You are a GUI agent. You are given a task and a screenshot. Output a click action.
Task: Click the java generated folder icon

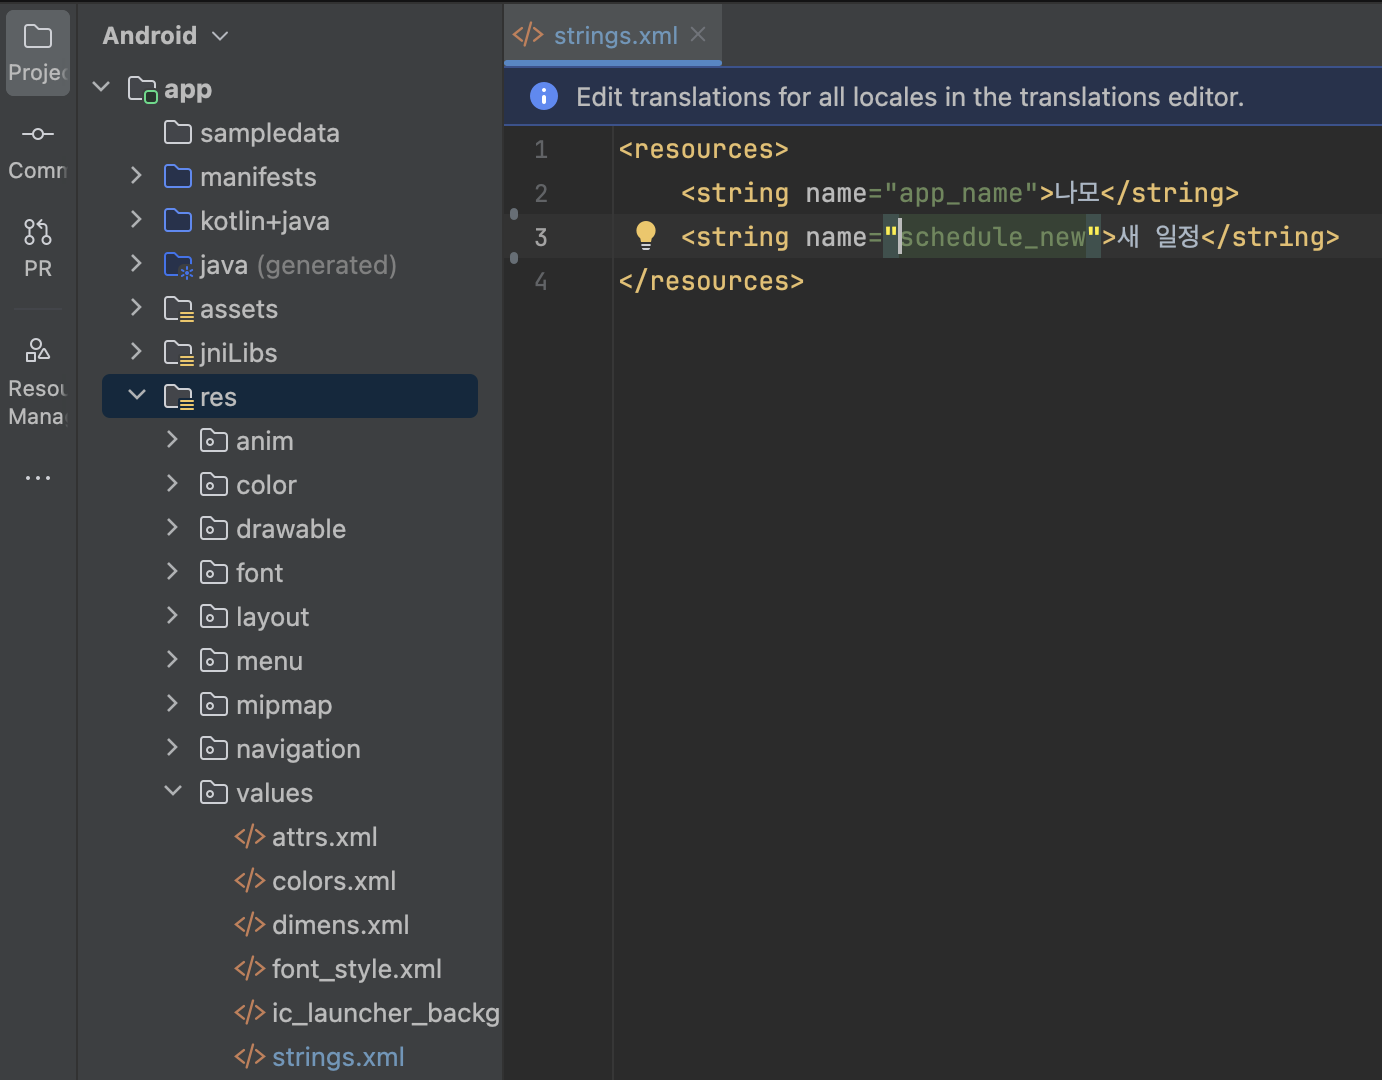[178, 265]
